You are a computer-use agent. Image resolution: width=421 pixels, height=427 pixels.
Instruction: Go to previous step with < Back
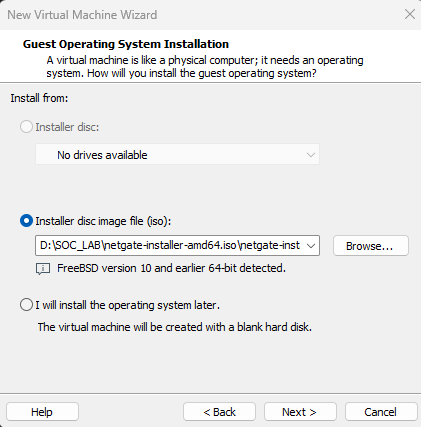(219, 412)
